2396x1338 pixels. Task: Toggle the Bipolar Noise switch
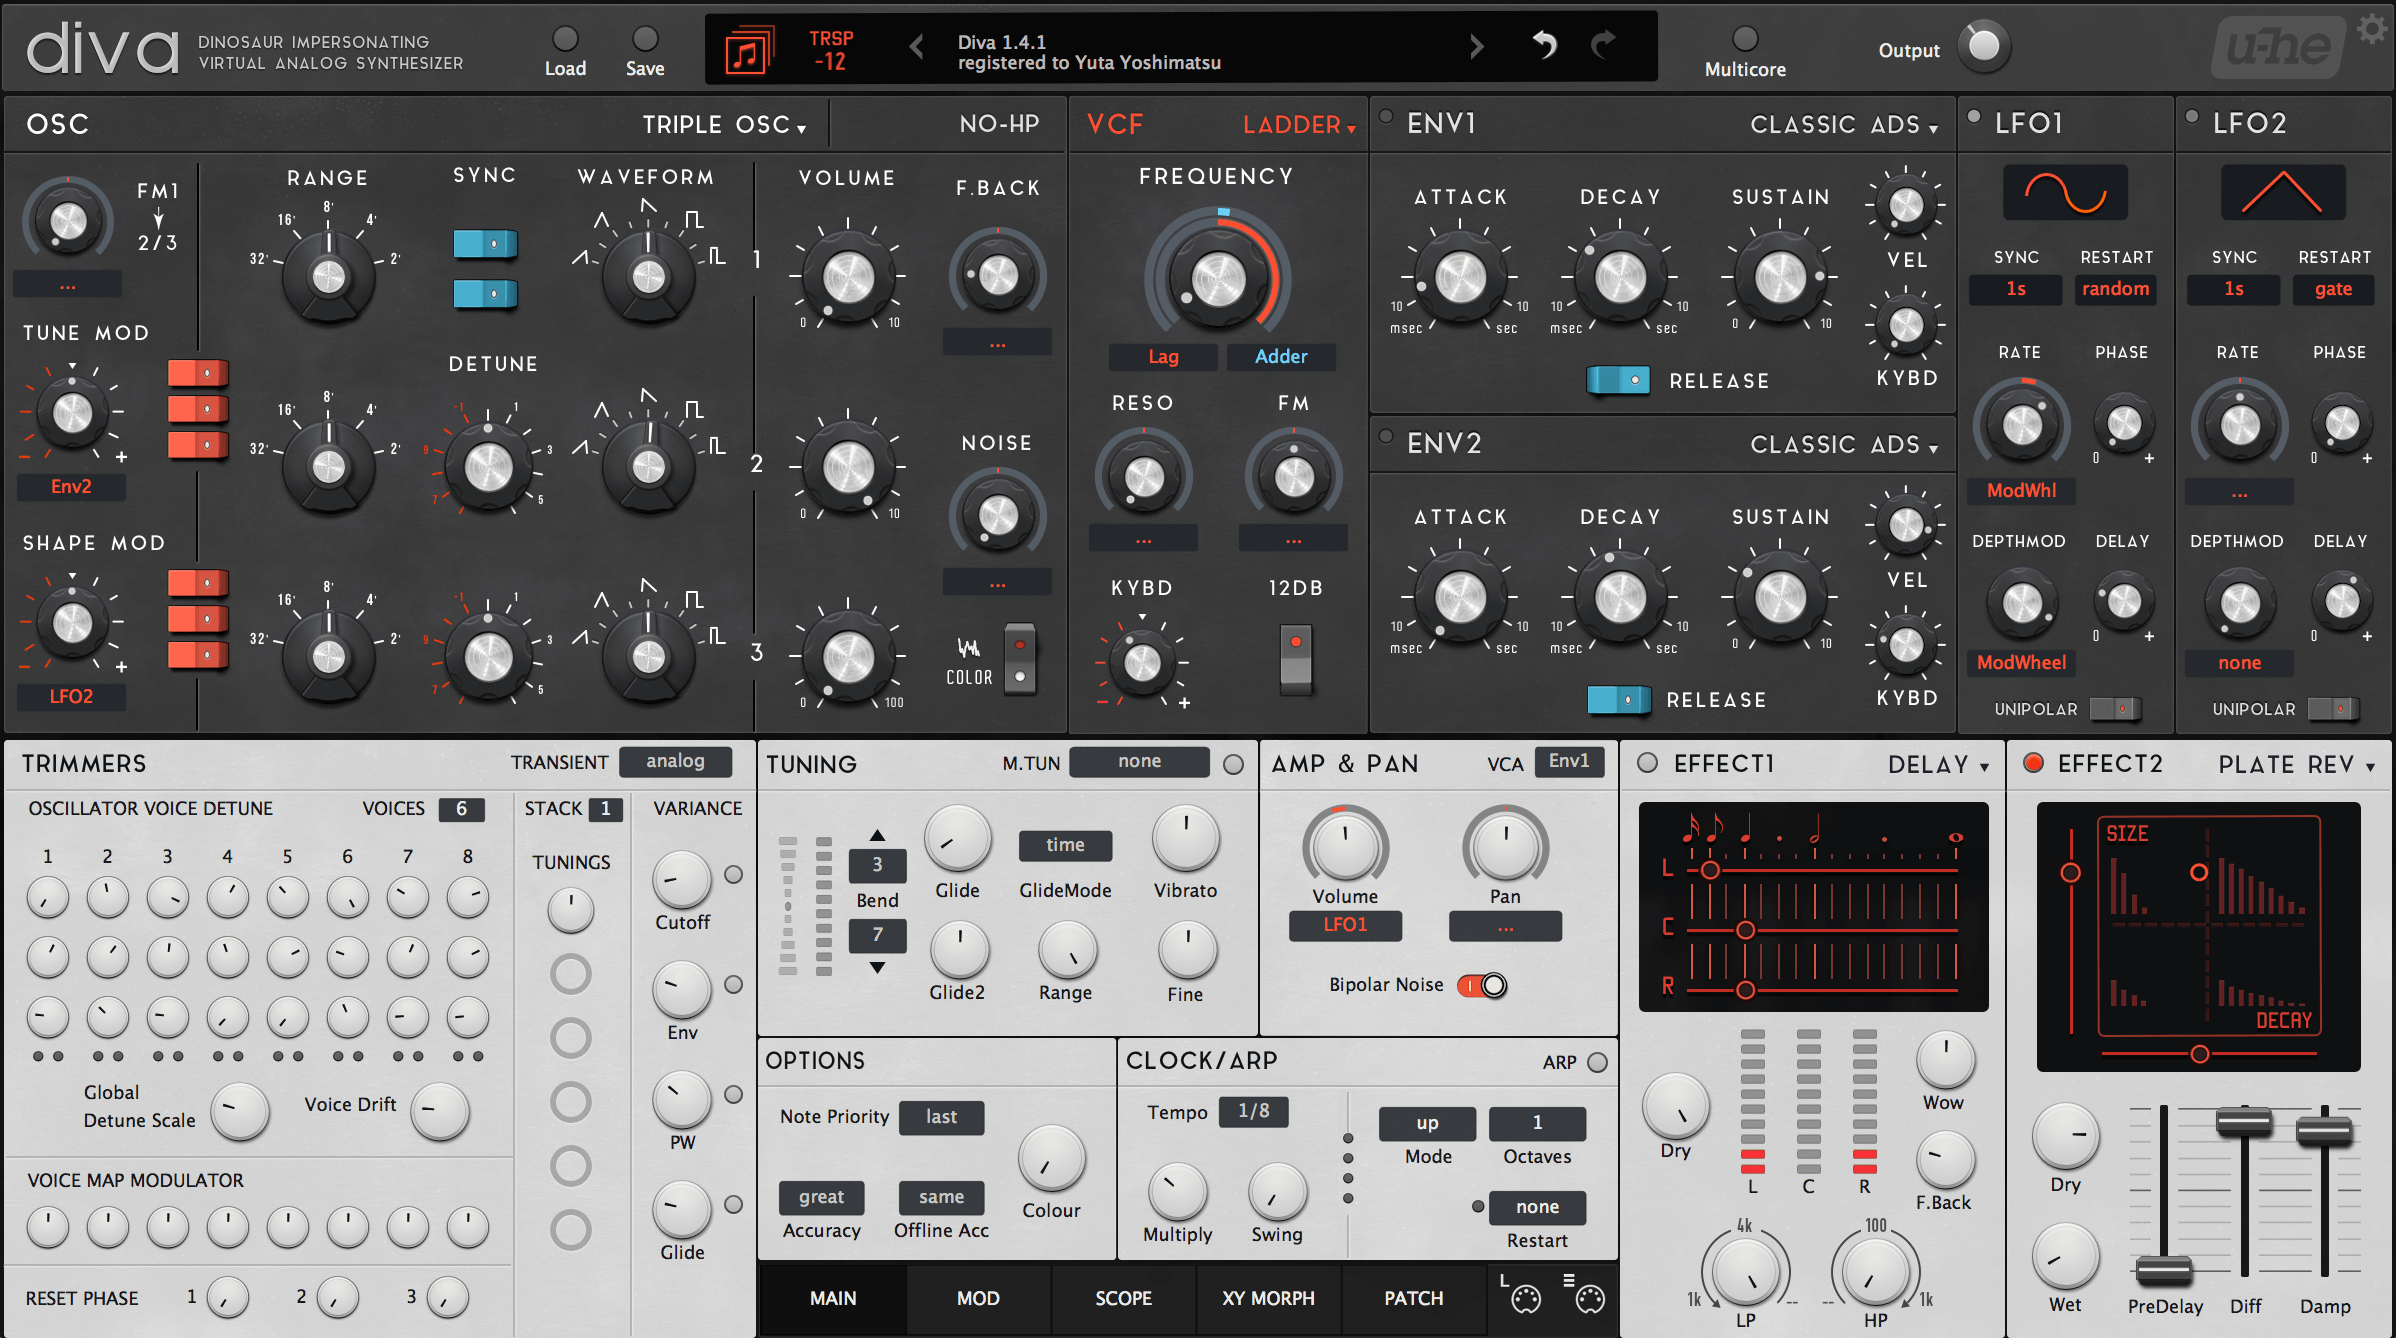1482,985
